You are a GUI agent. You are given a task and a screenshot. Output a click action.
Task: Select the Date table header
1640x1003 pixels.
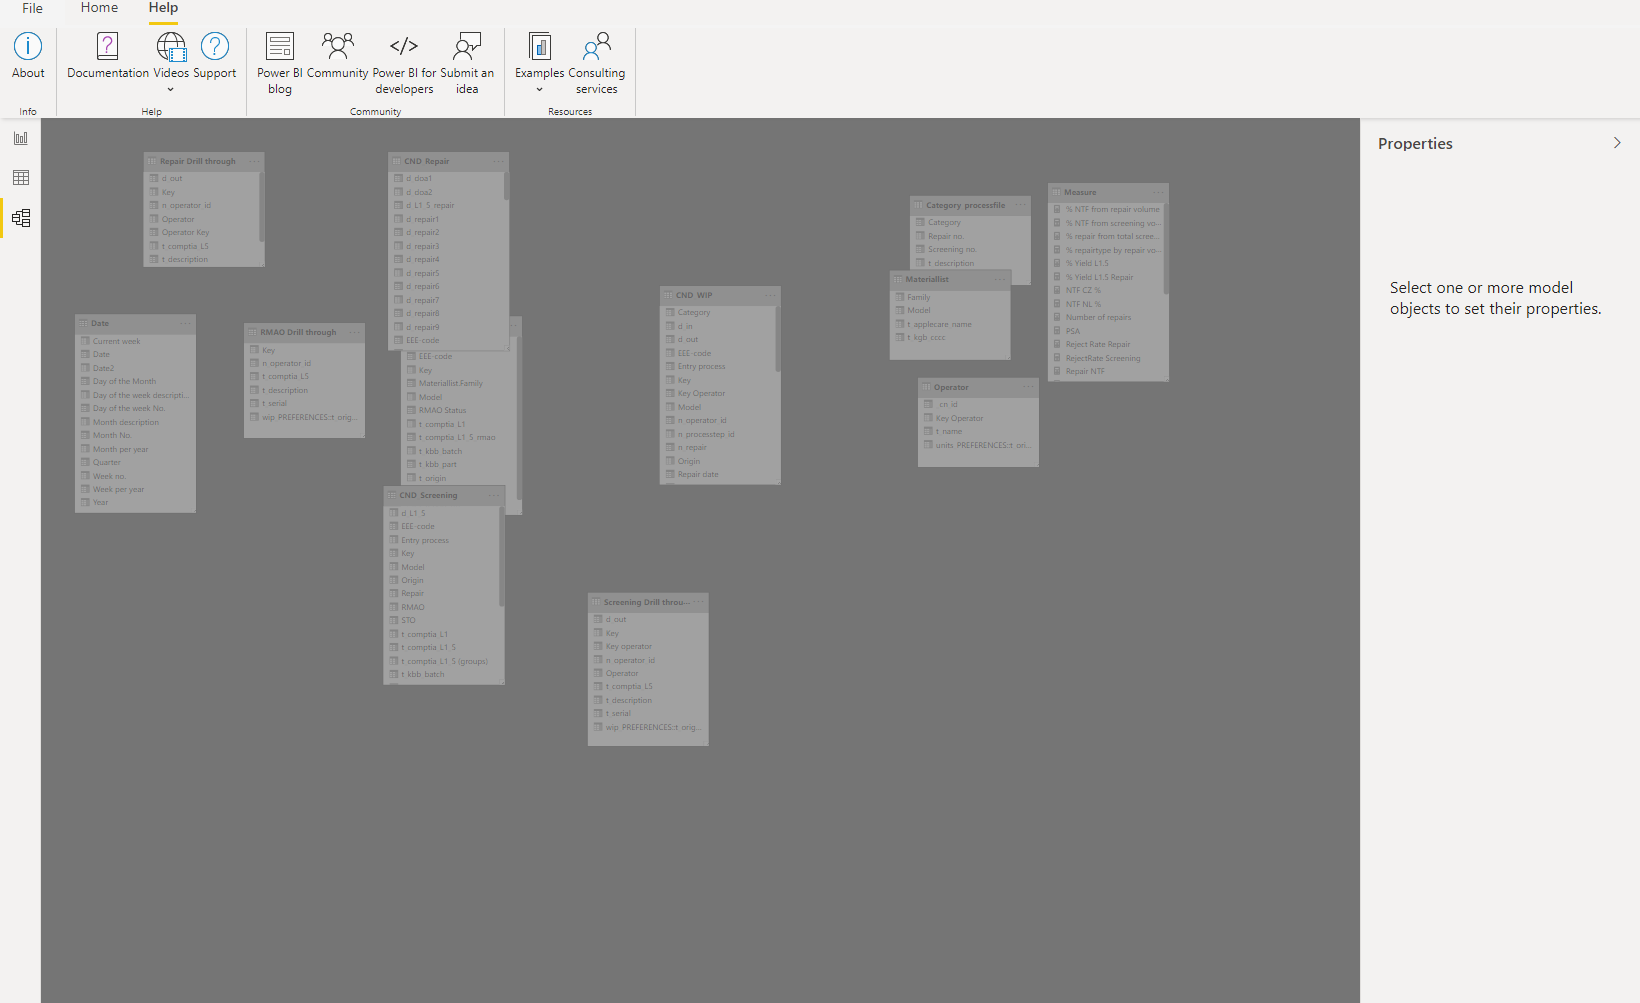135,323
